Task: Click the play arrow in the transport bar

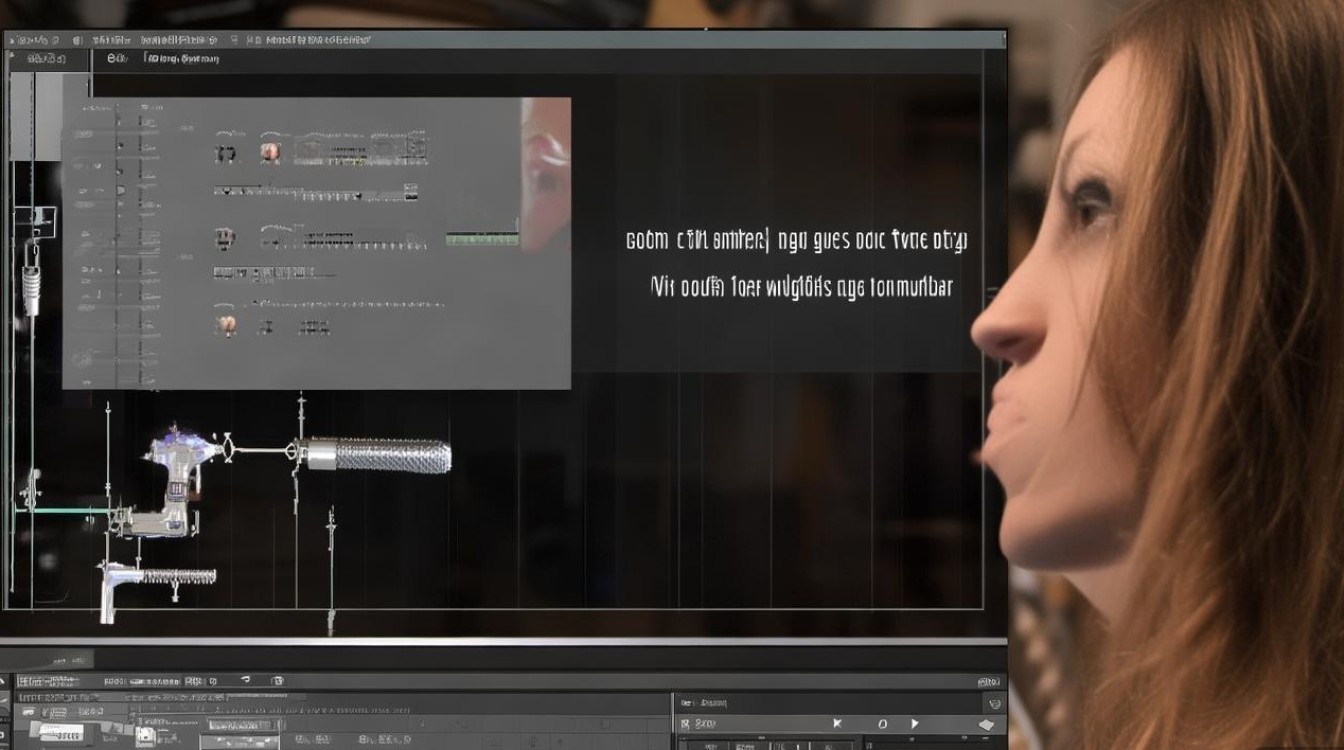Action: coord(914,723)
